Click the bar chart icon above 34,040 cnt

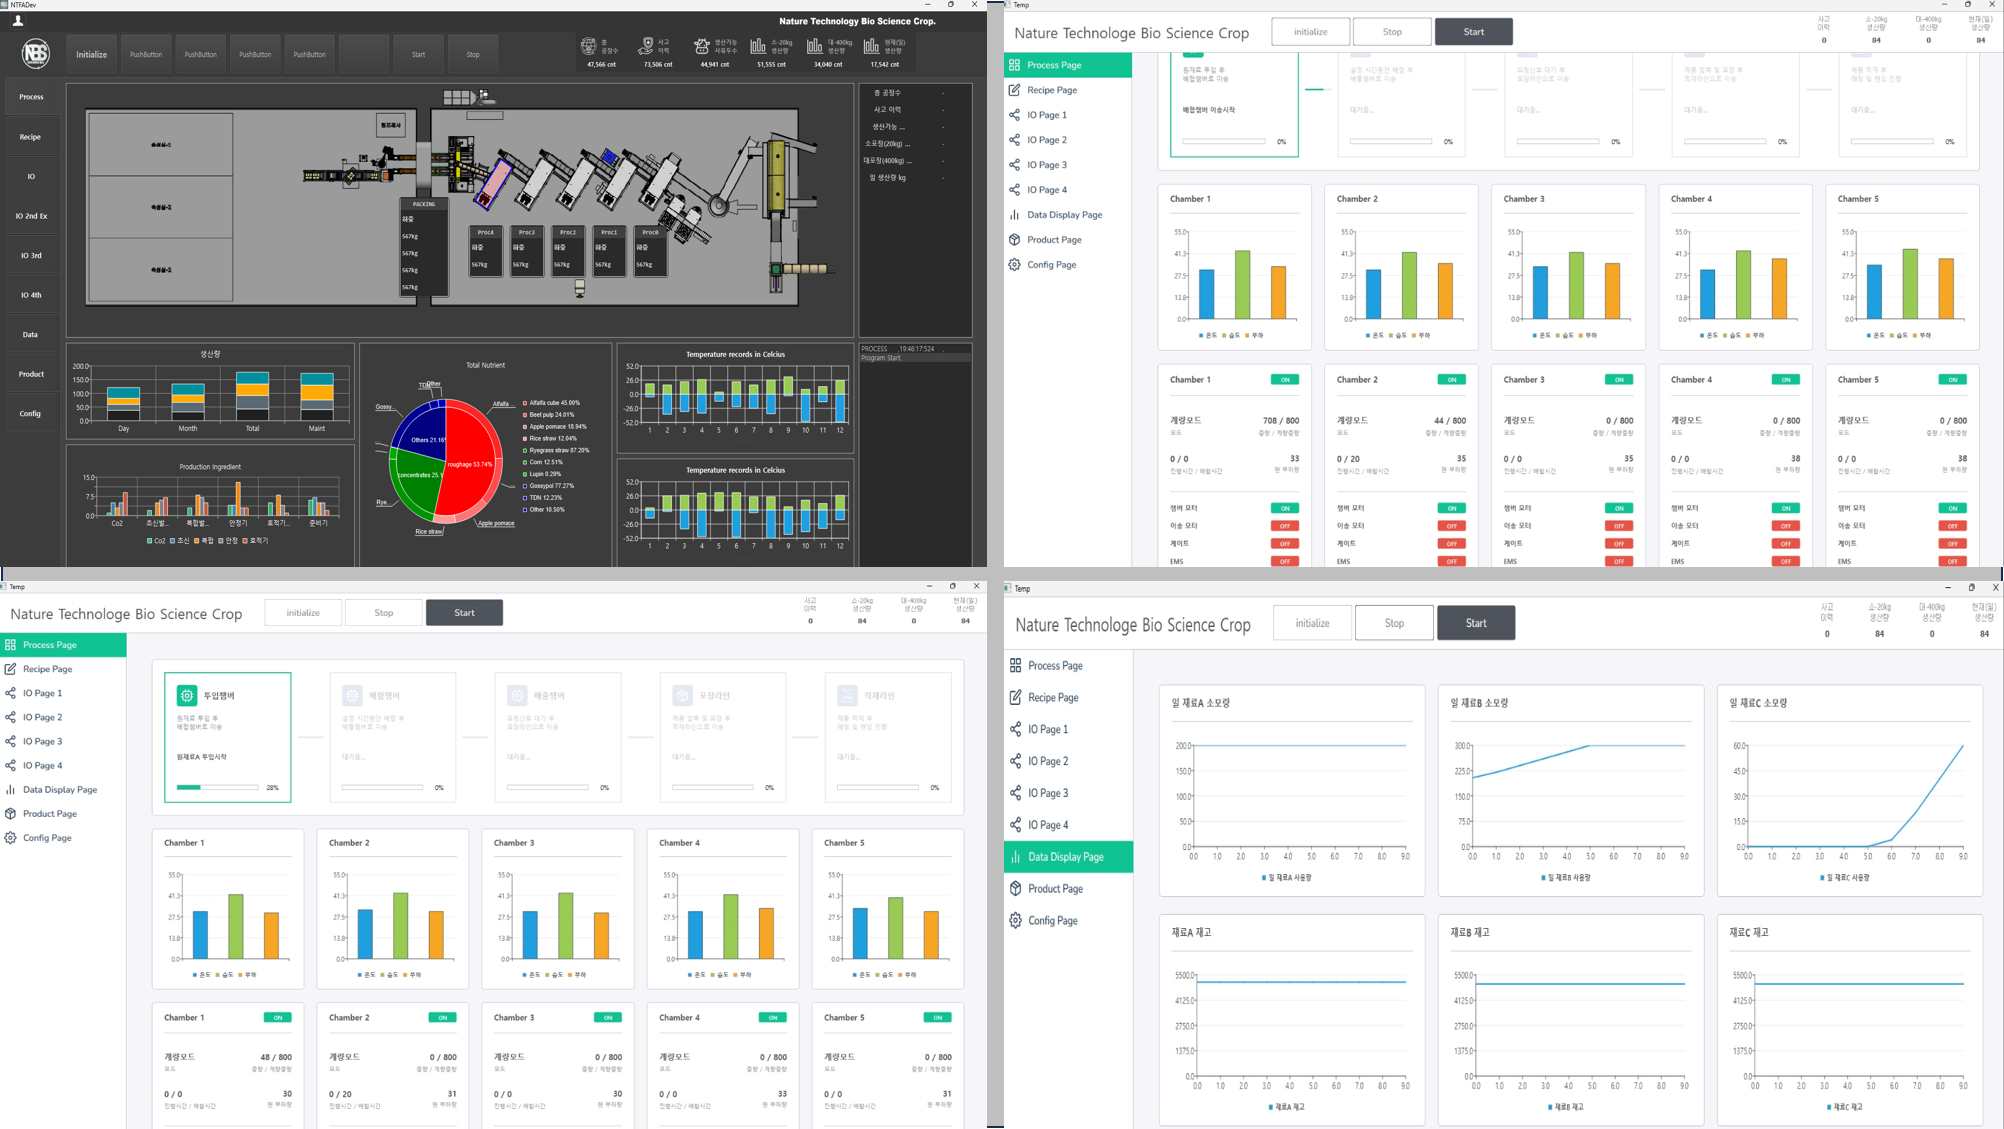pos(815,46)
